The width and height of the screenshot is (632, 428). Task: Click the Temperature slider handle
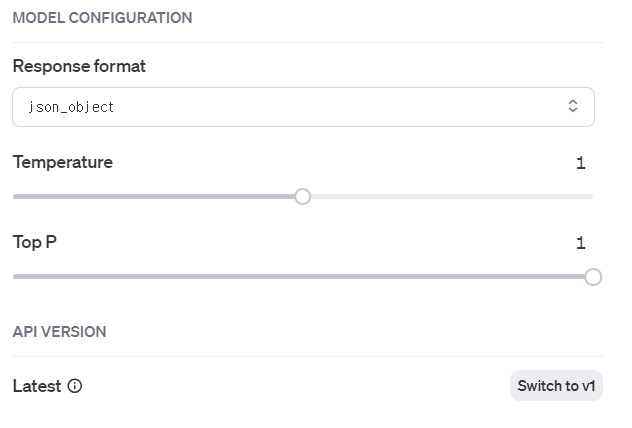303,196
